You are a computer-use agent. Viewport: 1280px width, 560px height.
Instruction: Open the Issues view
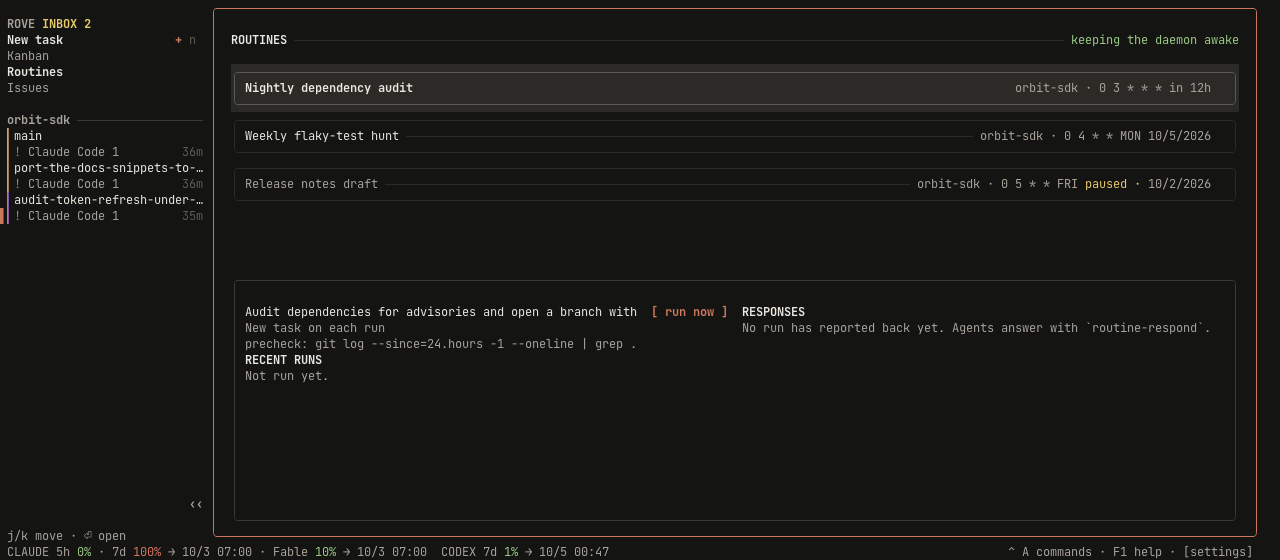(x=28, y=88)
